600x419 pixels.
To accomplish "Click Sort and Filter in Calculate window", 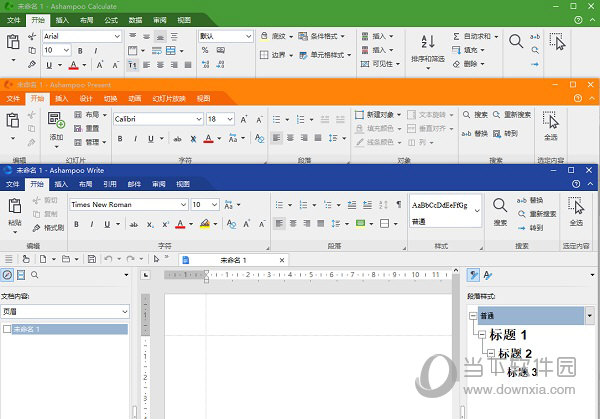I will point(428,52).
